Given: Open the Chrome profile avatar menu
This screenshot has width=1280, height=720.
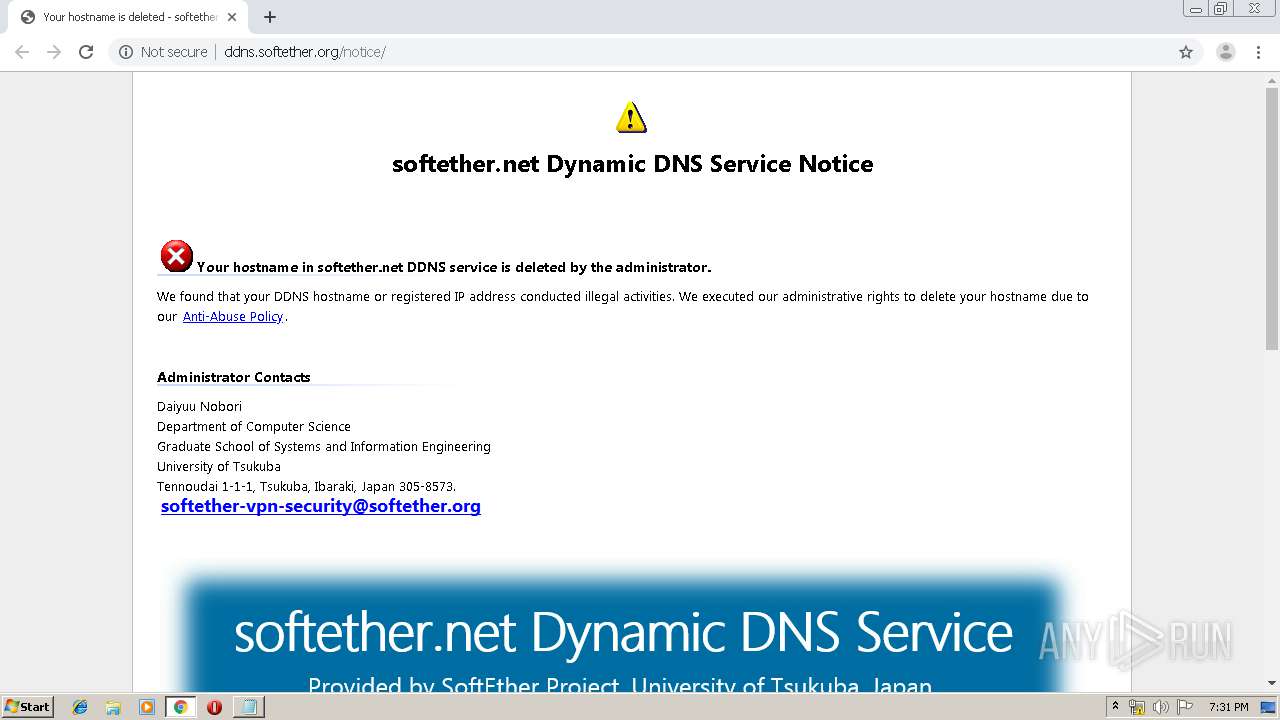Looking at the screenshot, I should (x=1226, y=52).
